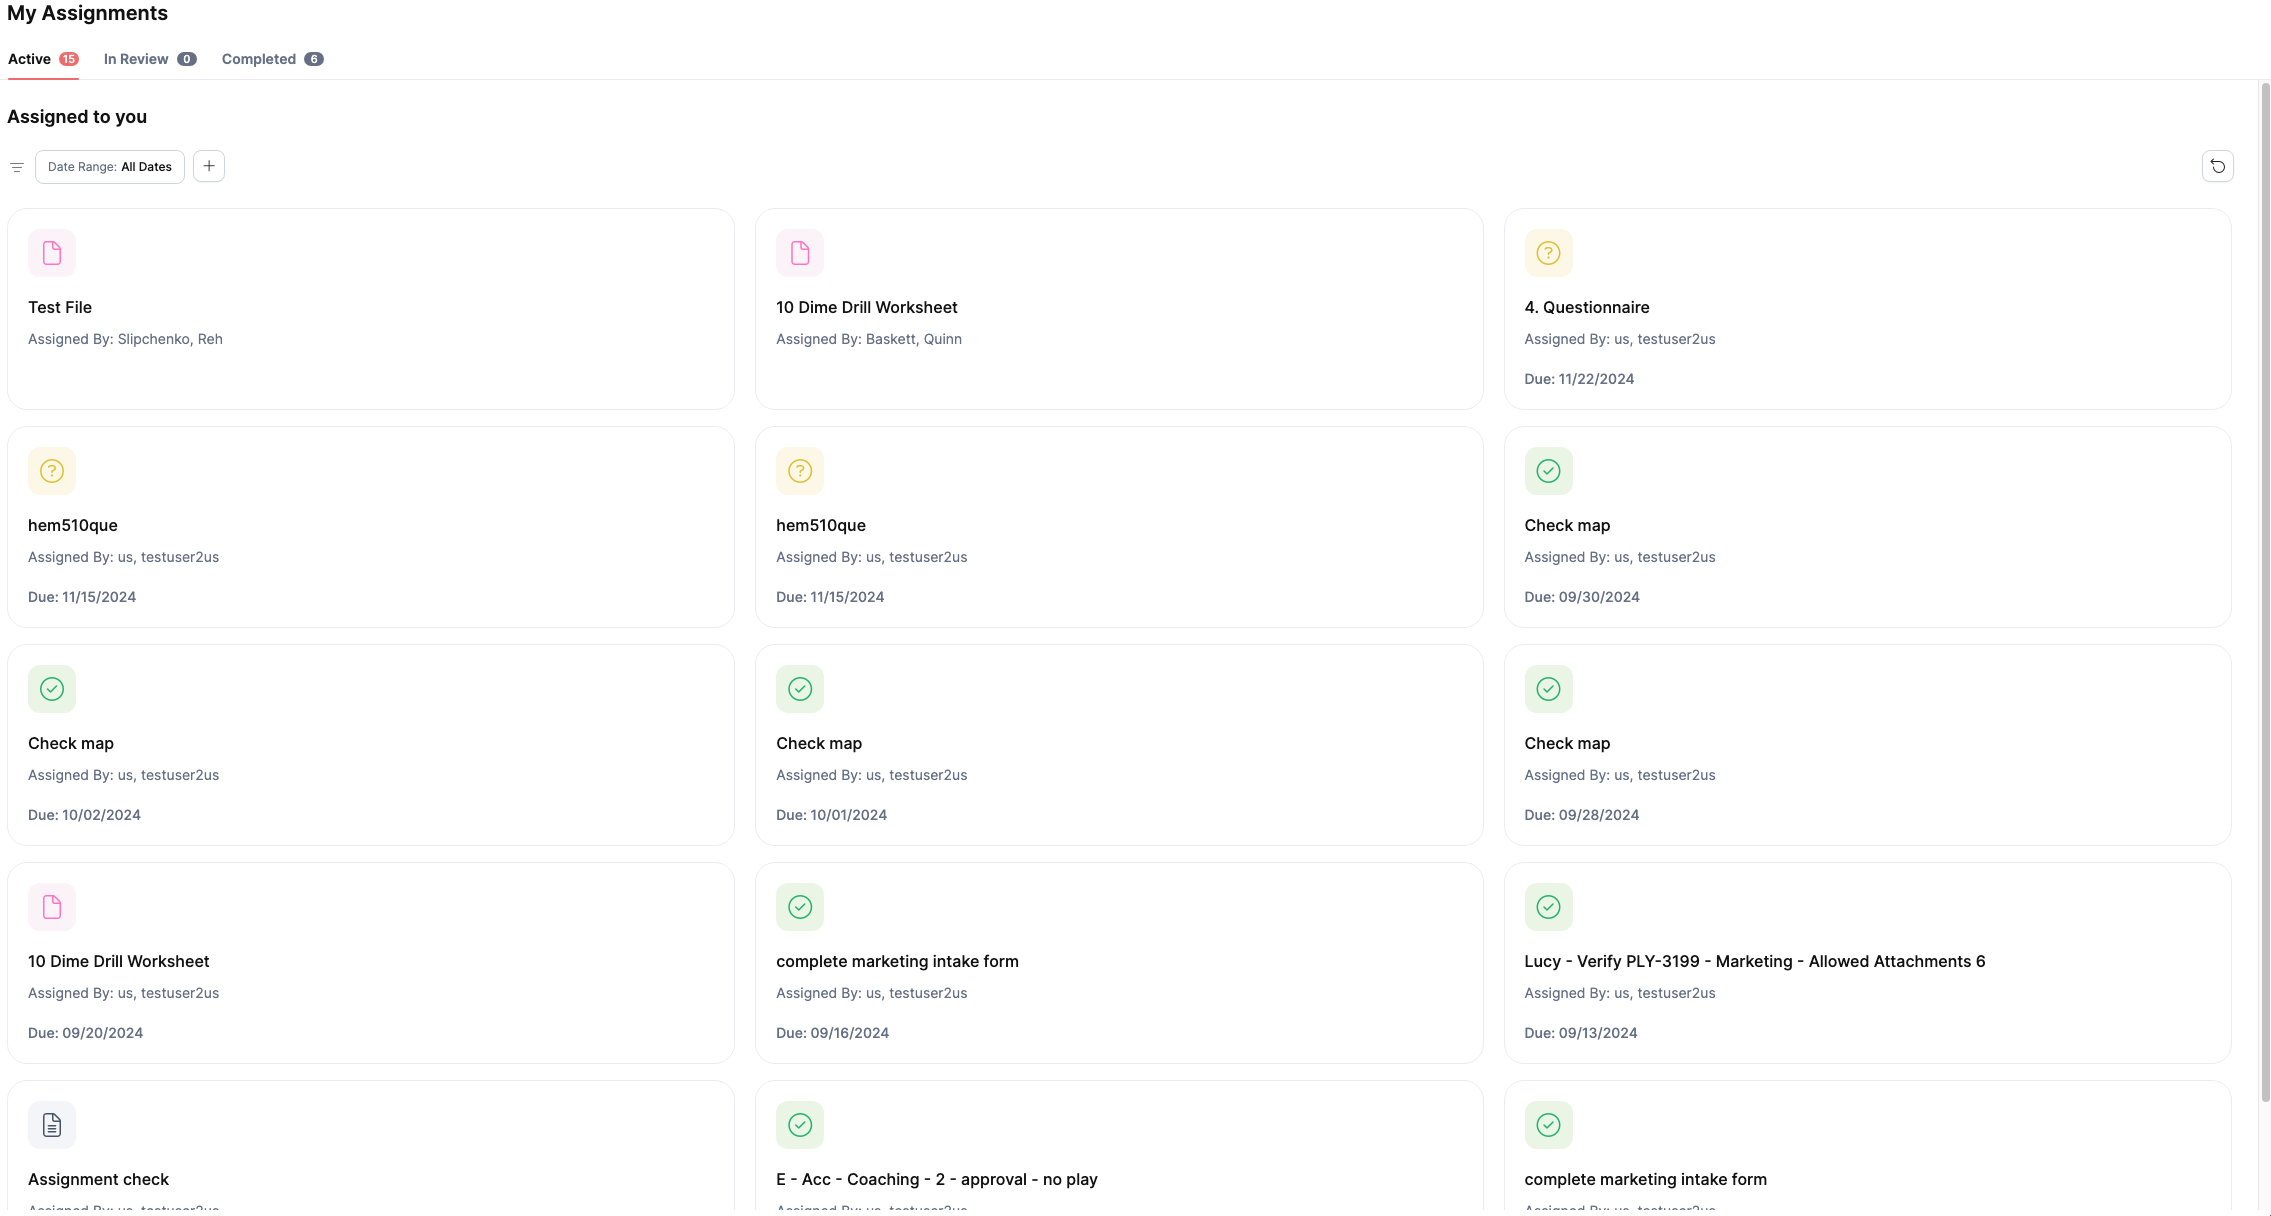Click the vertical page scrollbar
Screen dimensions: 2271x1216
tap(2264, 590)
